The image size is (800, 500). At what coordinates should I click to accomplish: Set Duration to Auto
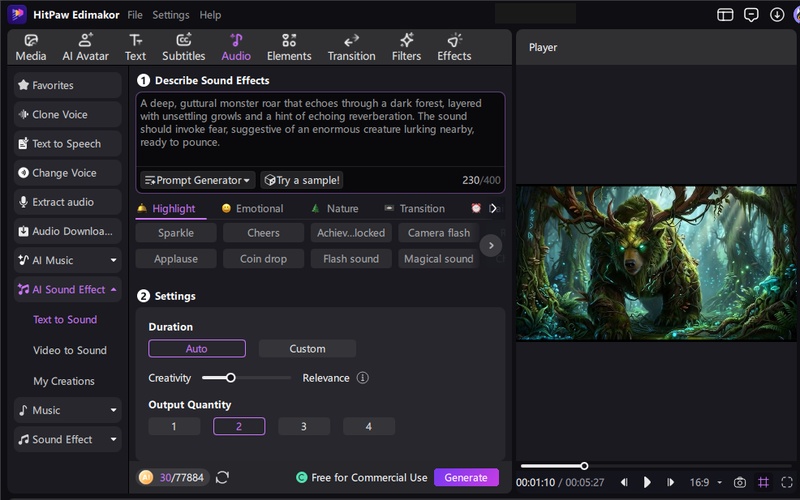click(x=197, y=348)
